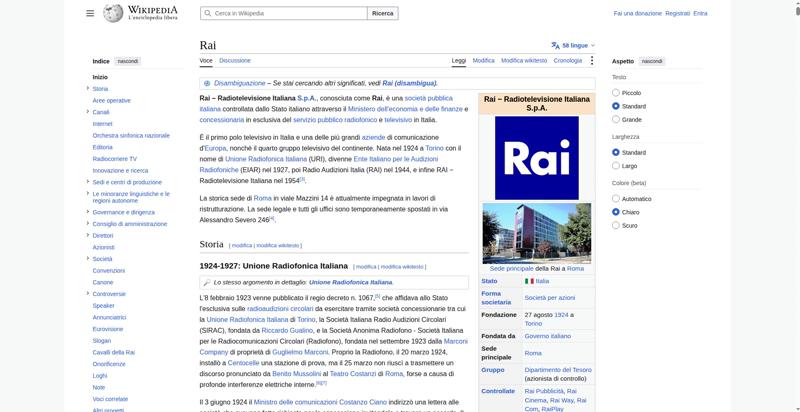
Task: Click Fai una donazione link
Action: (x=637, y=13)
